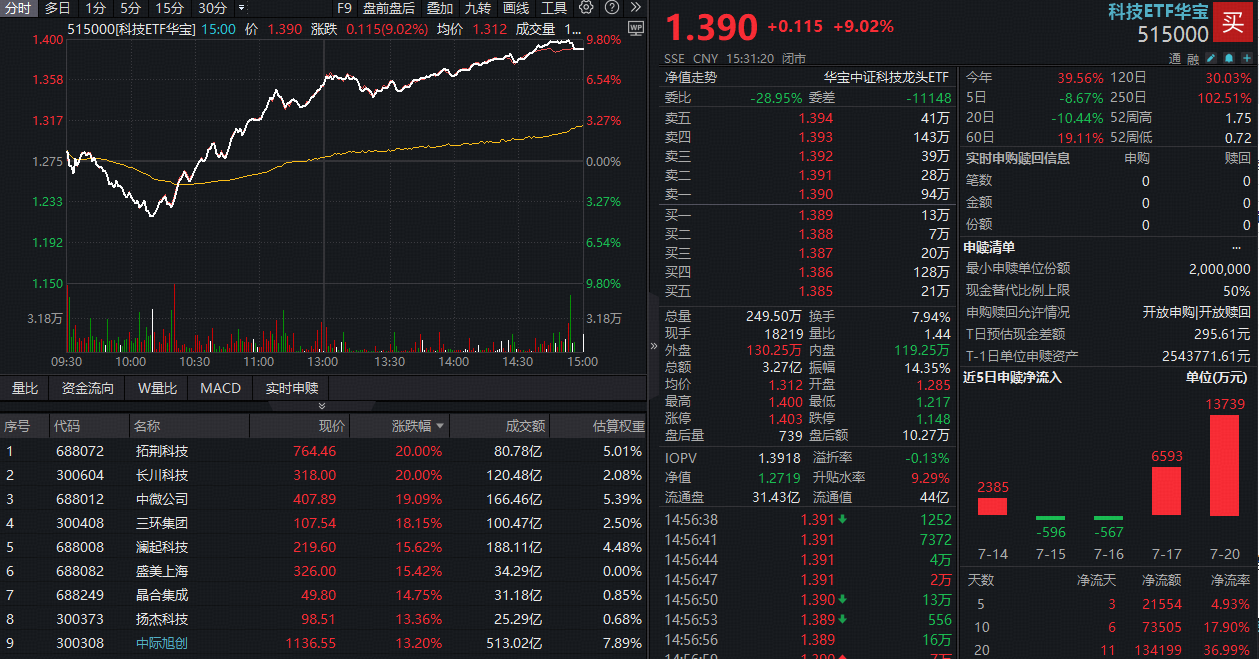The height and width of the screenshot is (659, 1259).
Task: Click the 融 margin marker
Action: coord(1193,58)
